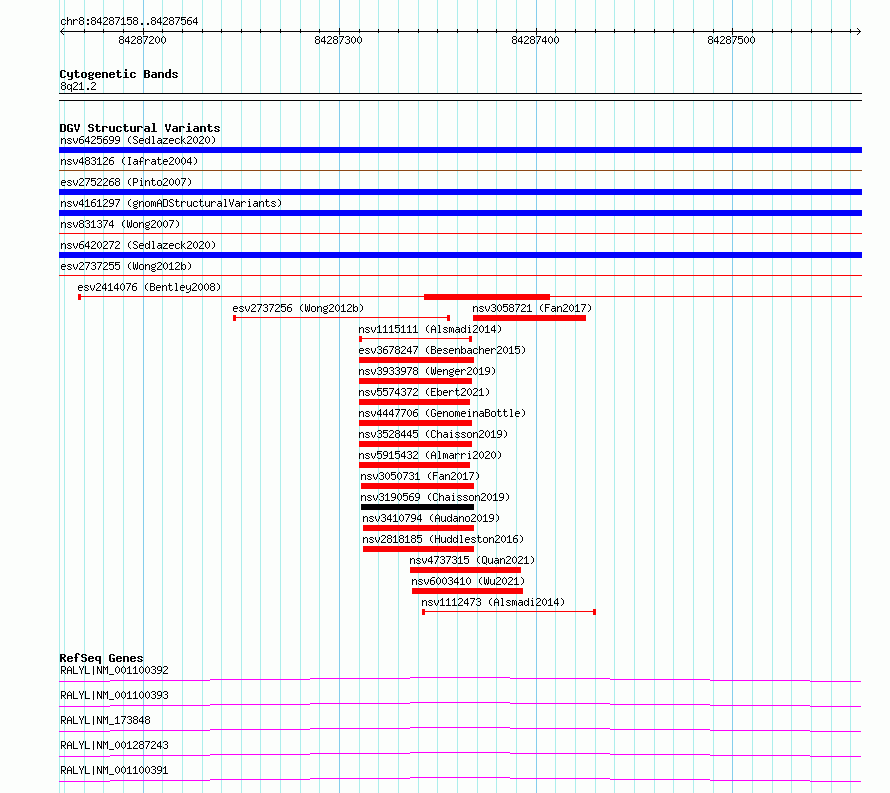This screenshot has height=793, width=890.
Task: Open the nsv483126 (Iafrate2004) variant
Action: (129, 161)
